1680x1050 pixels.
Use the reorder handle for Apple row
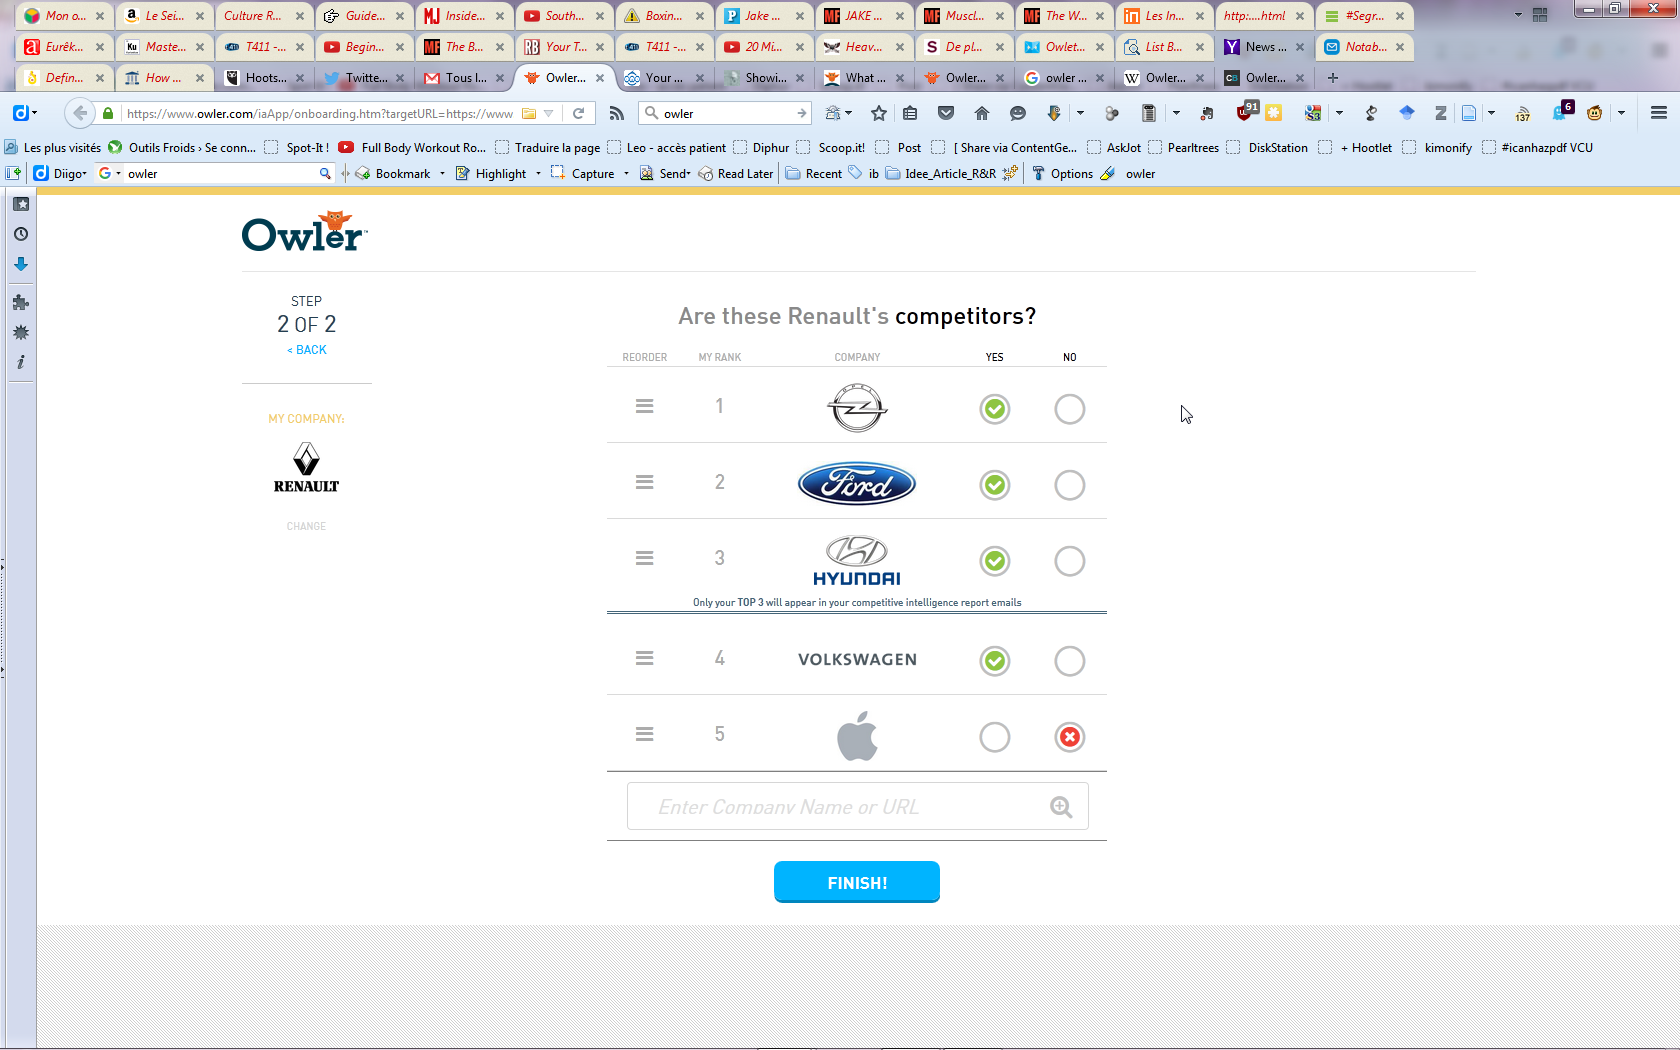point(645,734)
